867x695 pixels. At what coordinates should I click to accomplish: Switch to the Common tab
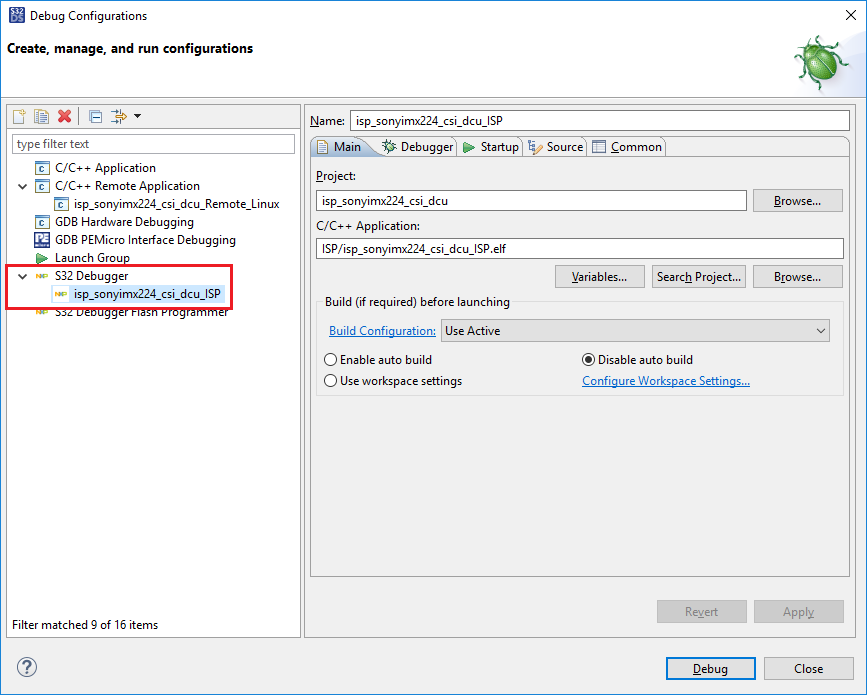click(x=627, y=147)
